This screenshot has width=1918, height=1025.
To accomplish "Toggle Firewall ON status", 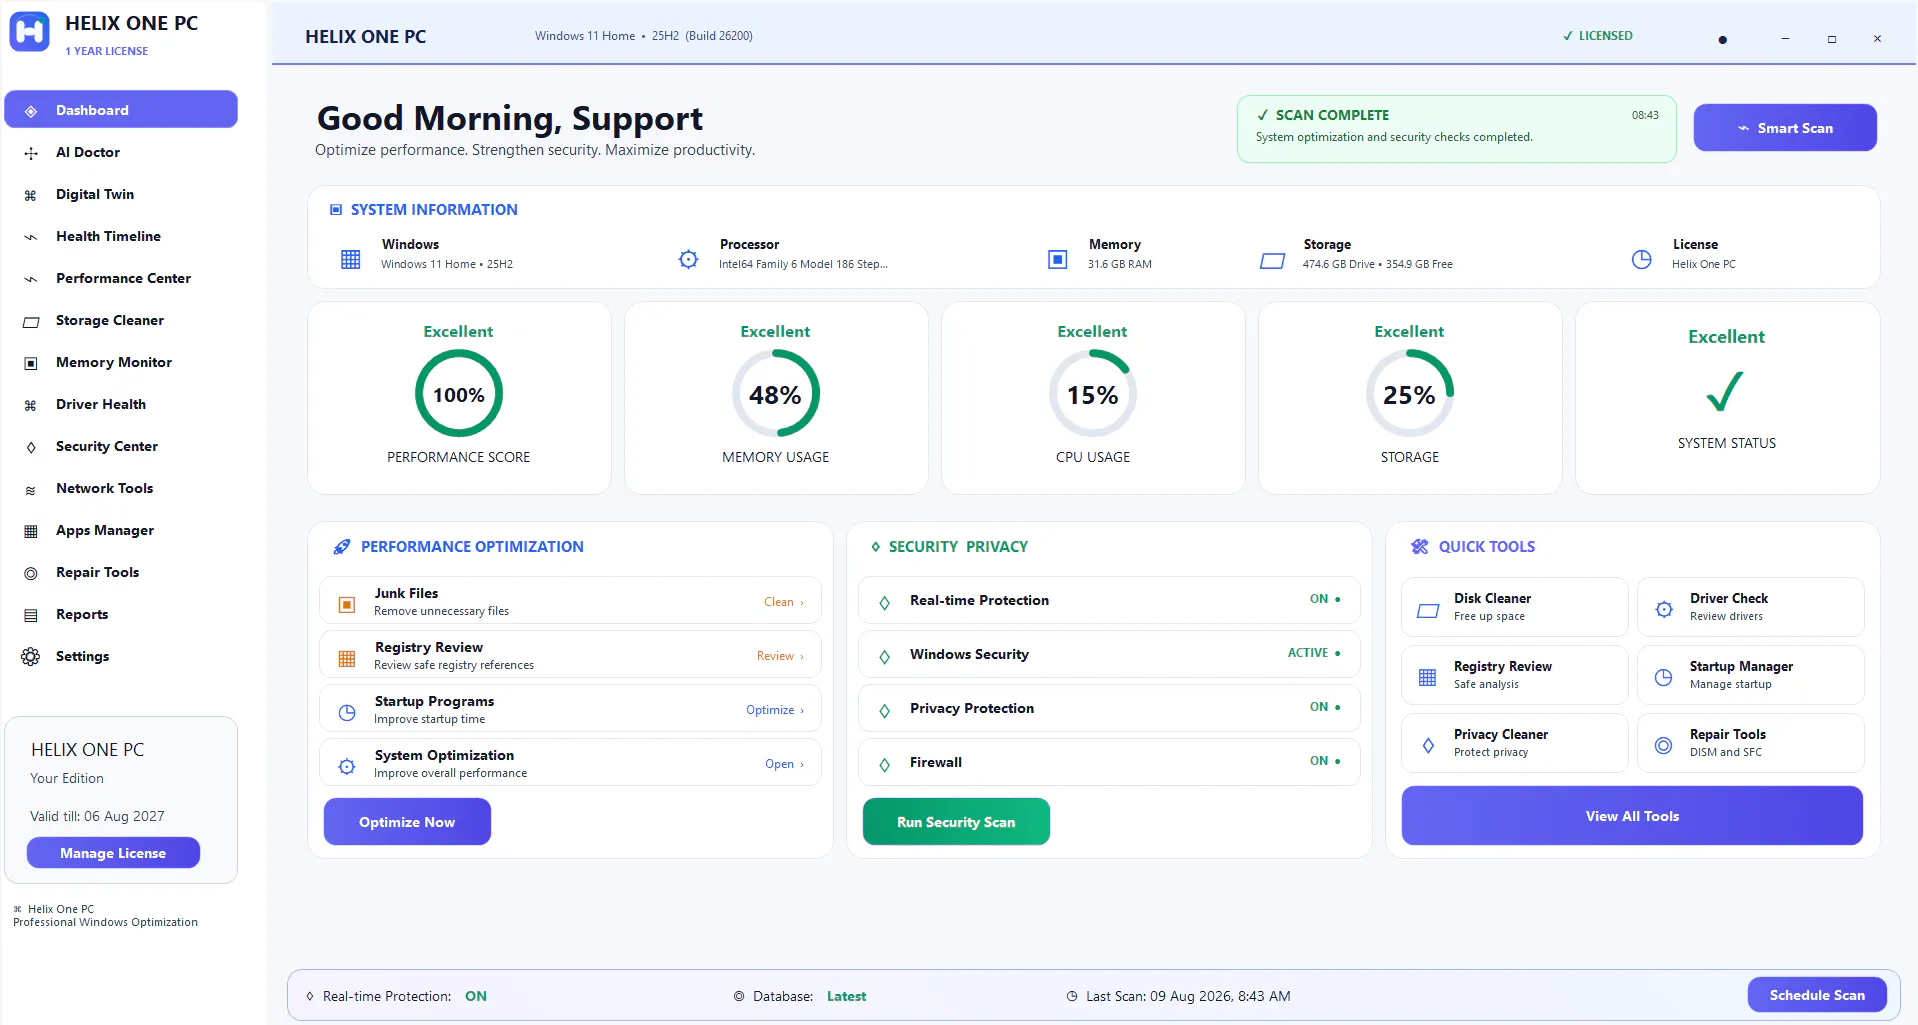I will pyautogui.click(x=1325, y=761).
